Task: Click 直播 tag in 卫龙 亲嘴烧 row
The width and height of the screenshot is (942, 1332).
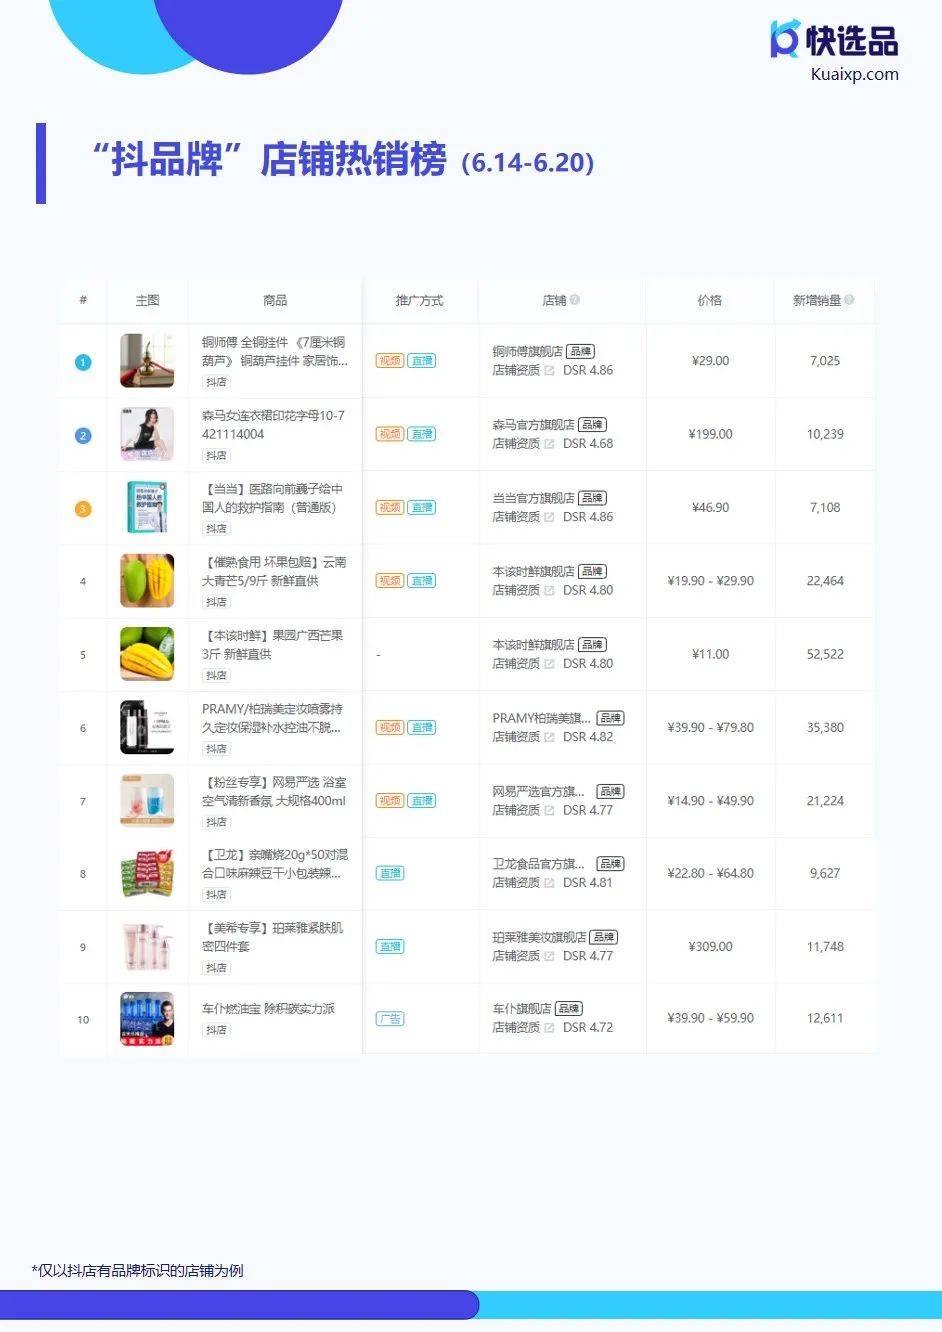Action: pyautogui.click(x=390, y=873)
